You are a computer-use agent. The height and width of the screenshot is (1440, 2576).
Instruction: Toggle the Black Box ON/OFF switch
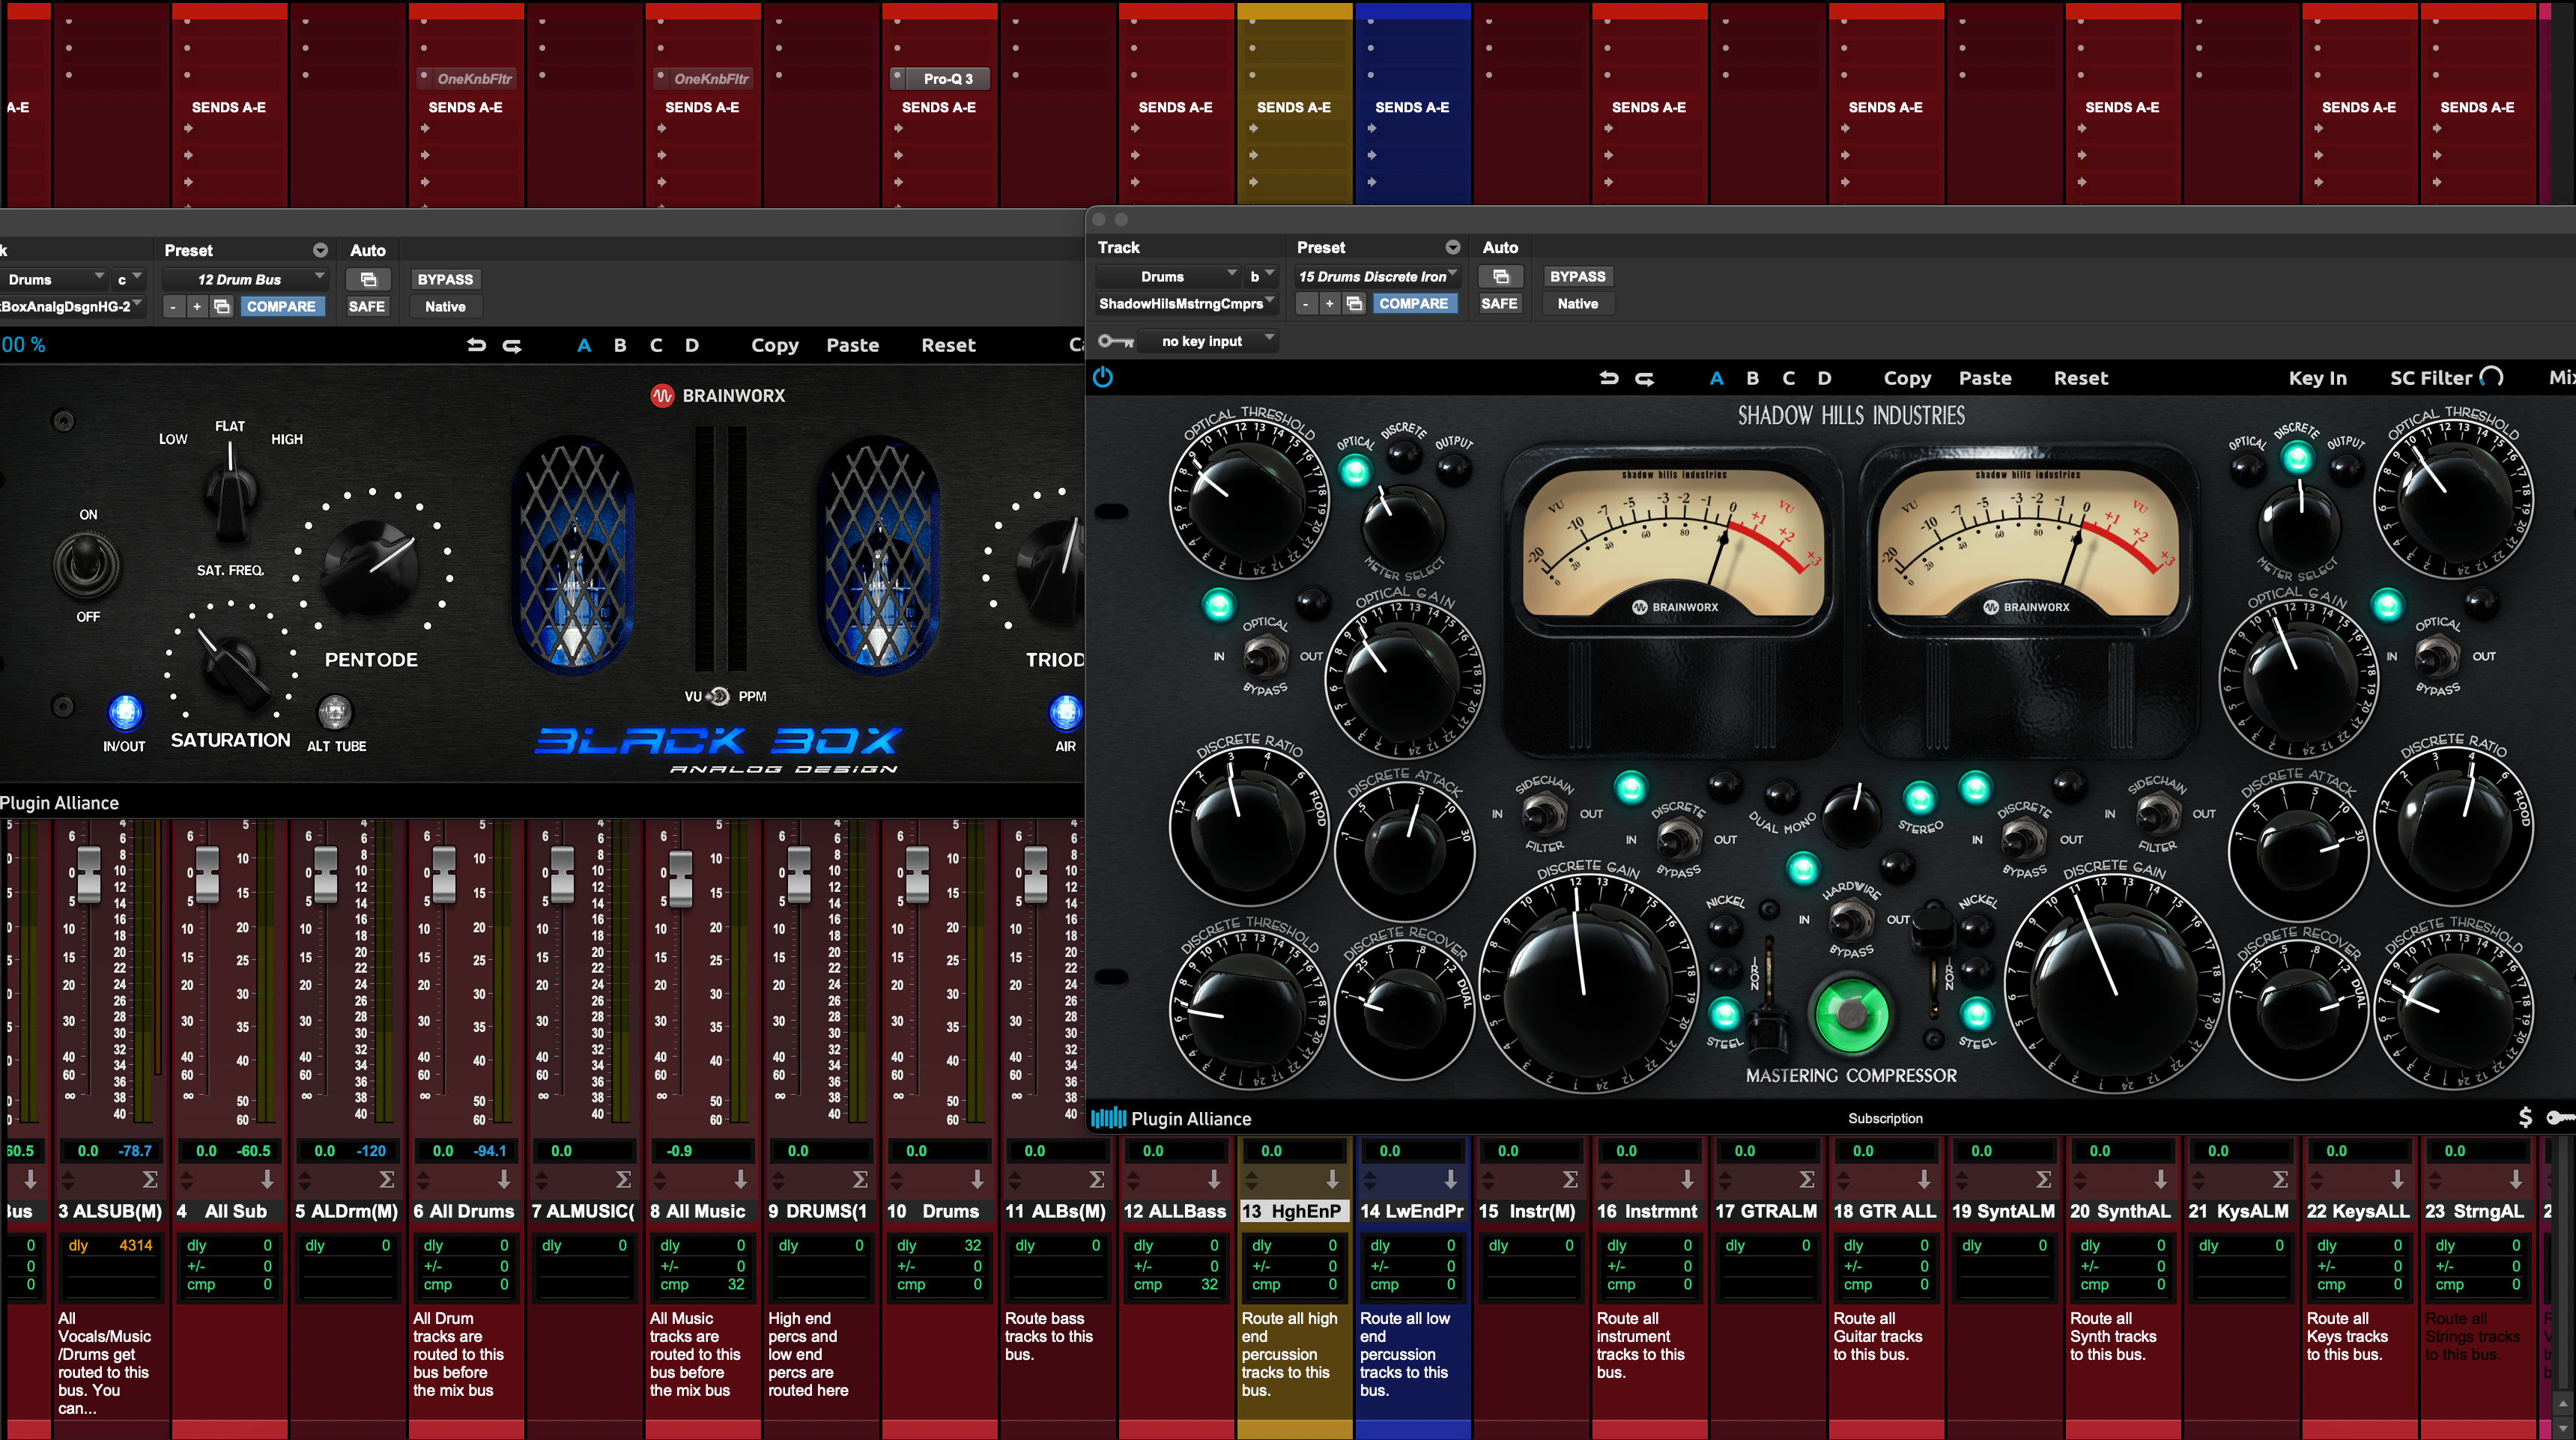[87, 563]
